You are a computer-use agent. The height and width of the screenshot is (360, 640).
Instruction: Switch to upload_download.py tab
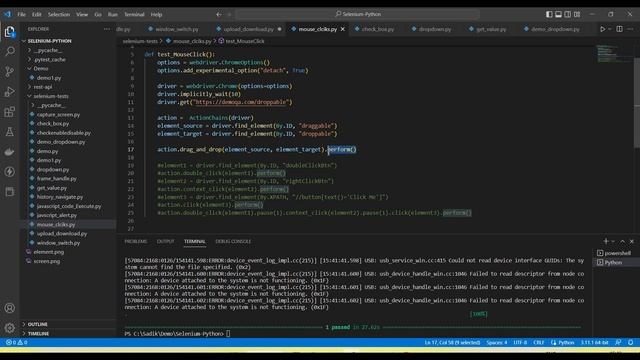click(248, 29)
